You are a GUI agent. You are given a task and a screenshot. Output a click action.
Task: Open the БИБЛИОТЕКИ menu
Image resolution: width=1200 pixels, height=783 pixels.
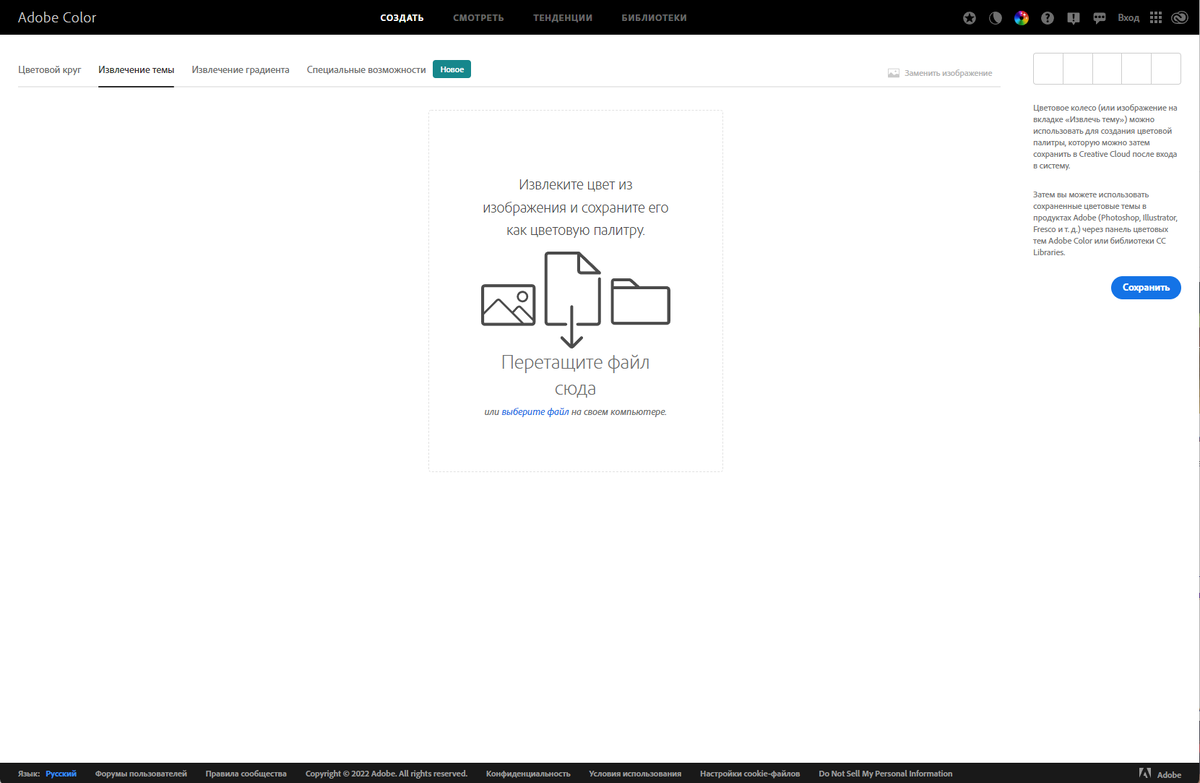(654, 18)
